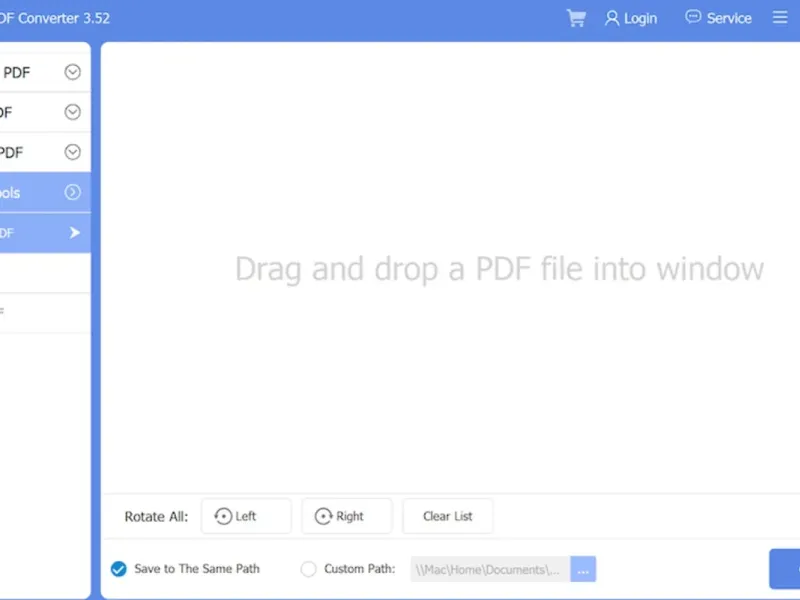Expand the second sidebar section chevron
Viewport: 800px width, 600px height.
pyautogui.click(x=72, y=112)
